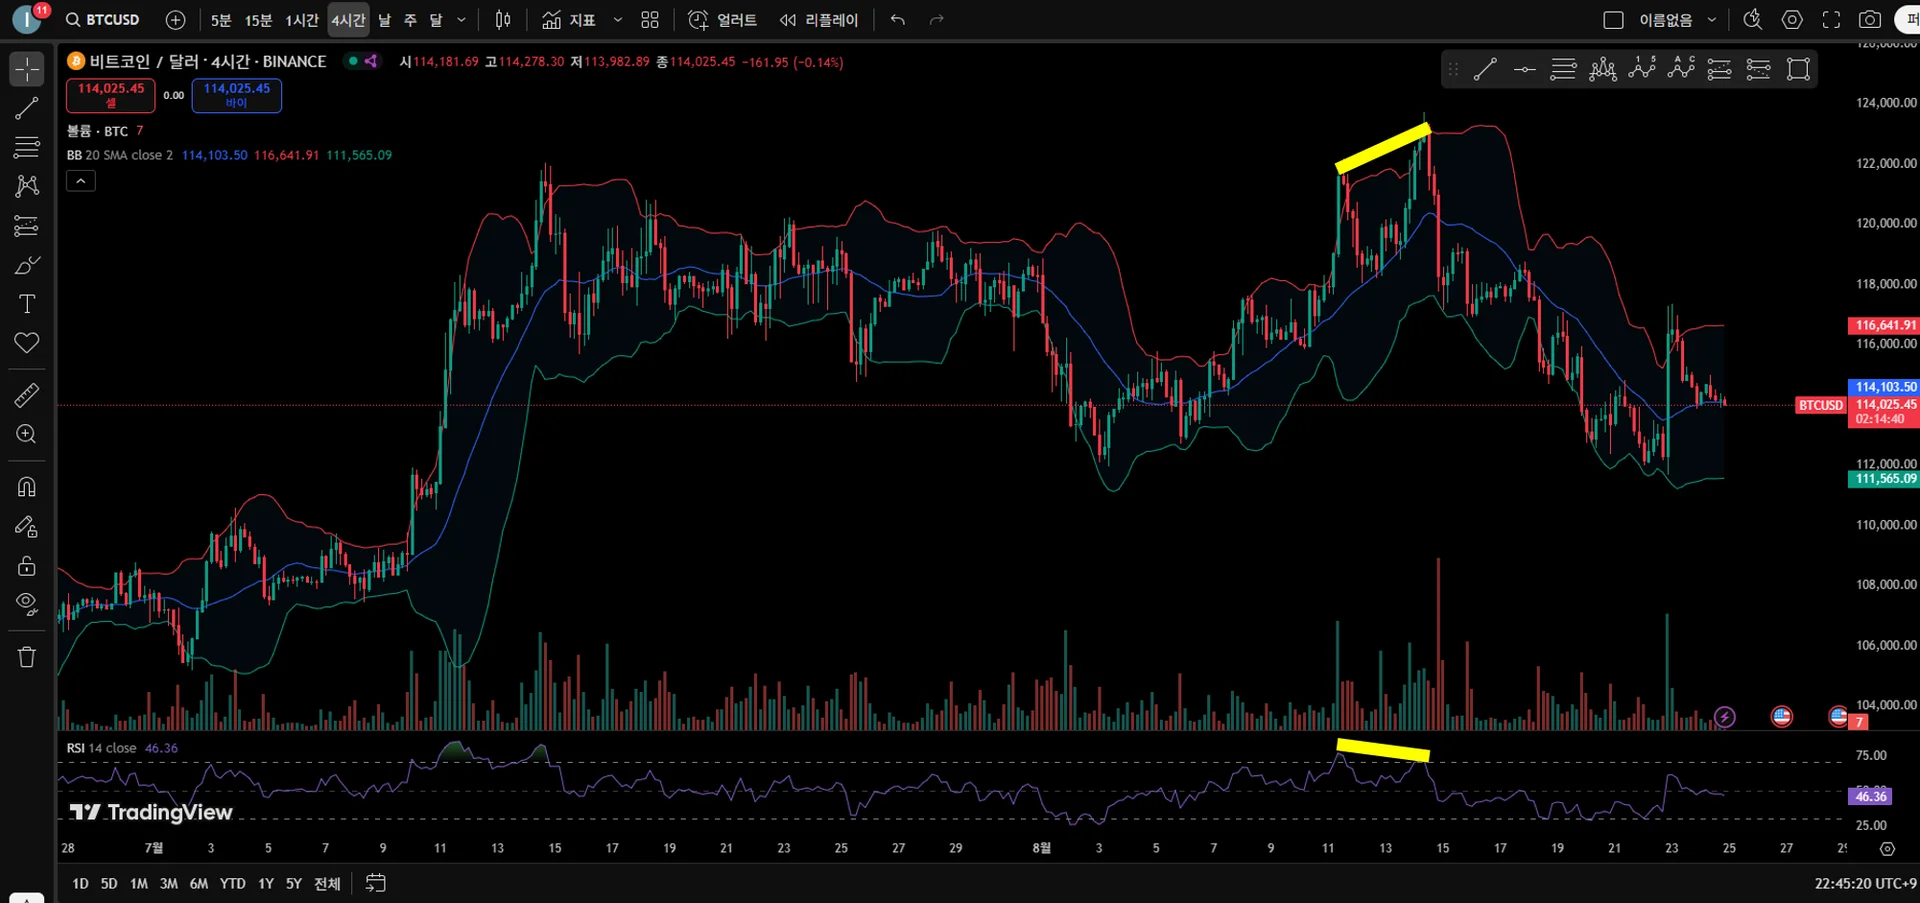Select Elliott impulse wave 1-5 tool
Screen dimensions: 1920x903
pyautogui.click(x=1642, y=69)
